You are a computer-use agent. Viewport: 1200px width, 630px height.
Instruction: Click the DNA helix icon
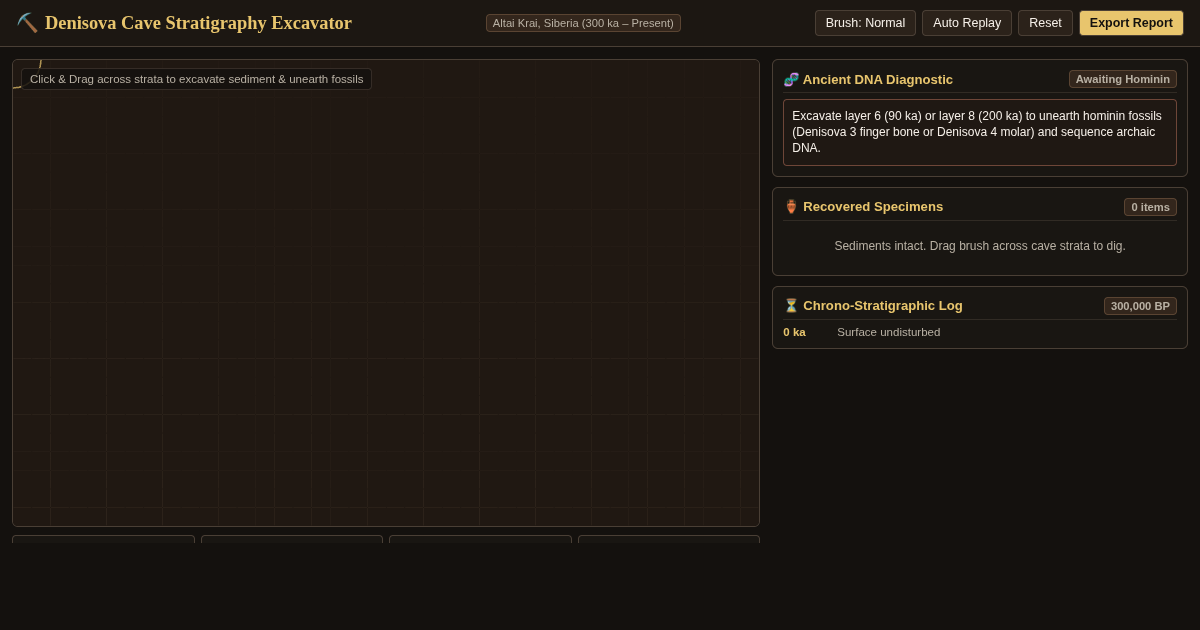(791, 79)
